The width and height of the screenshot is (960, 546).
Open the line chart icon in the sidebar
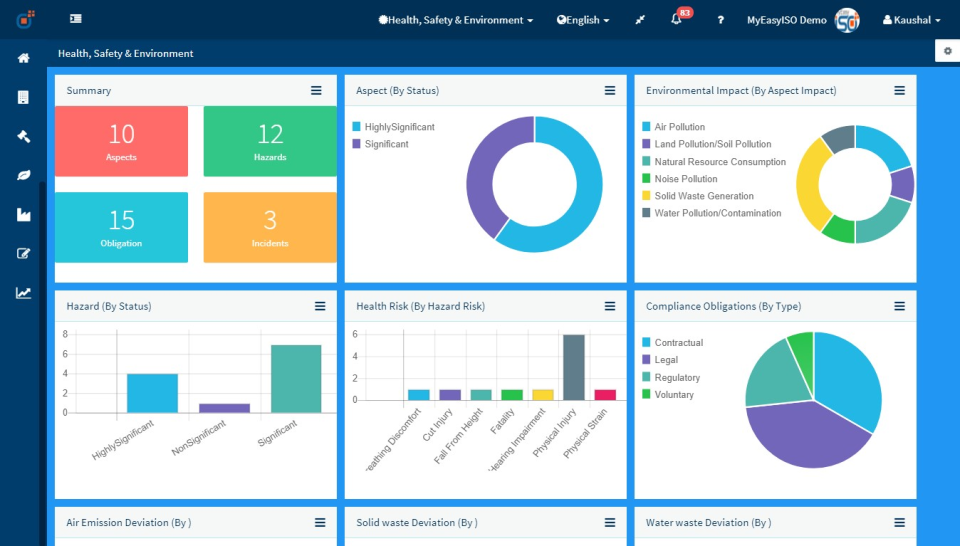tap(23, 293)
